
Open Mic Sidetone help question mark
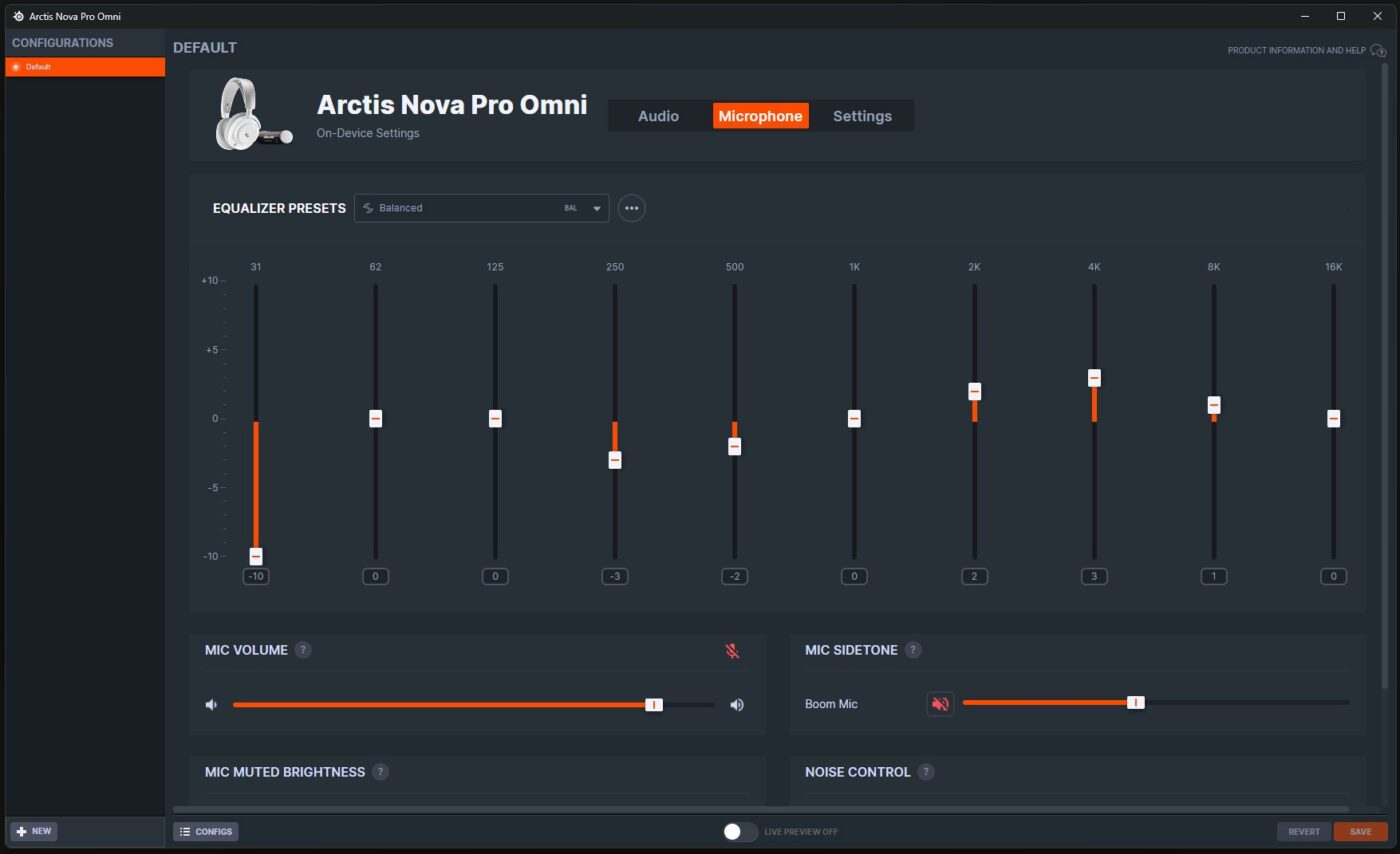(x=913, y=650)
